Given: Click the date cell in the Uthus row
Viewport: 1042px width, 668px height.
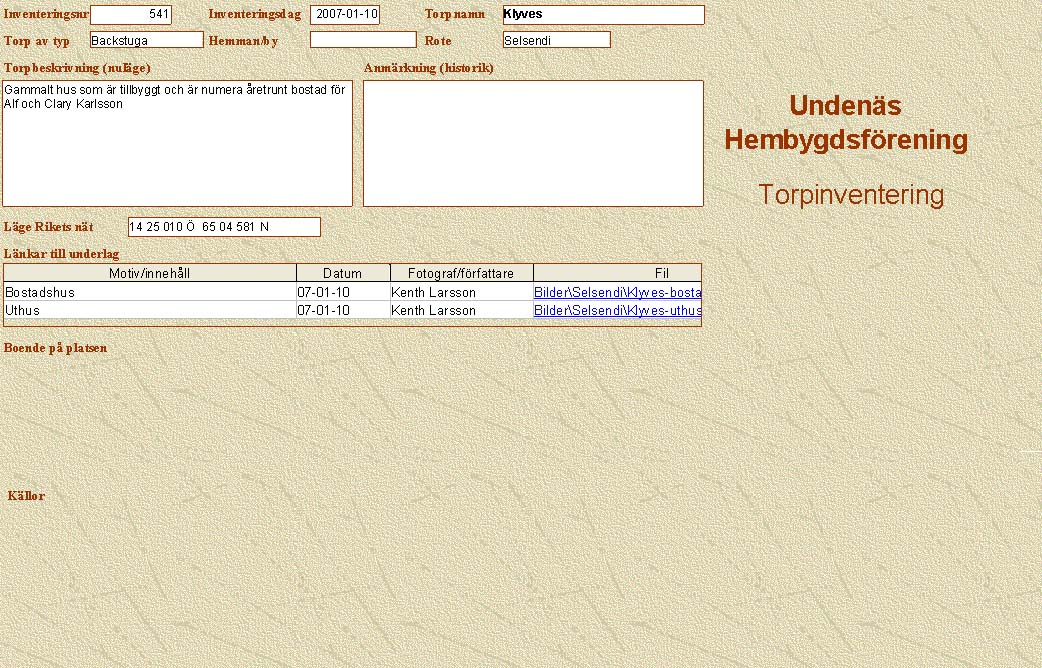Looking at the screenshot, I should (x=343, y=311).
